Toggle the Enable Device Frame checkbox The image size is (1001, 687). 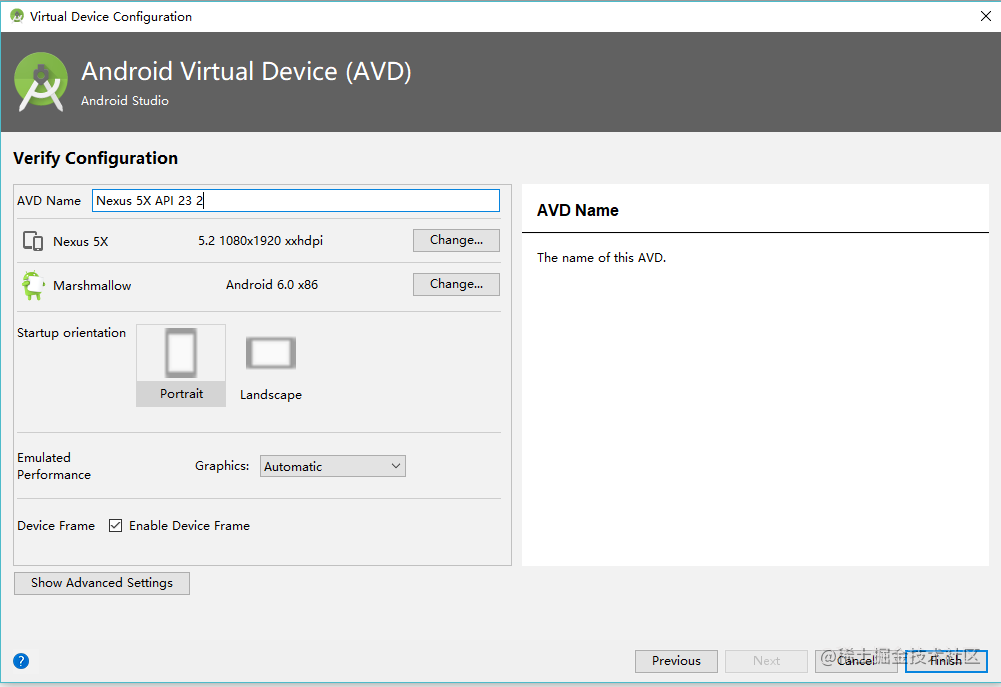pyautogui.click(x=116, y=525)
